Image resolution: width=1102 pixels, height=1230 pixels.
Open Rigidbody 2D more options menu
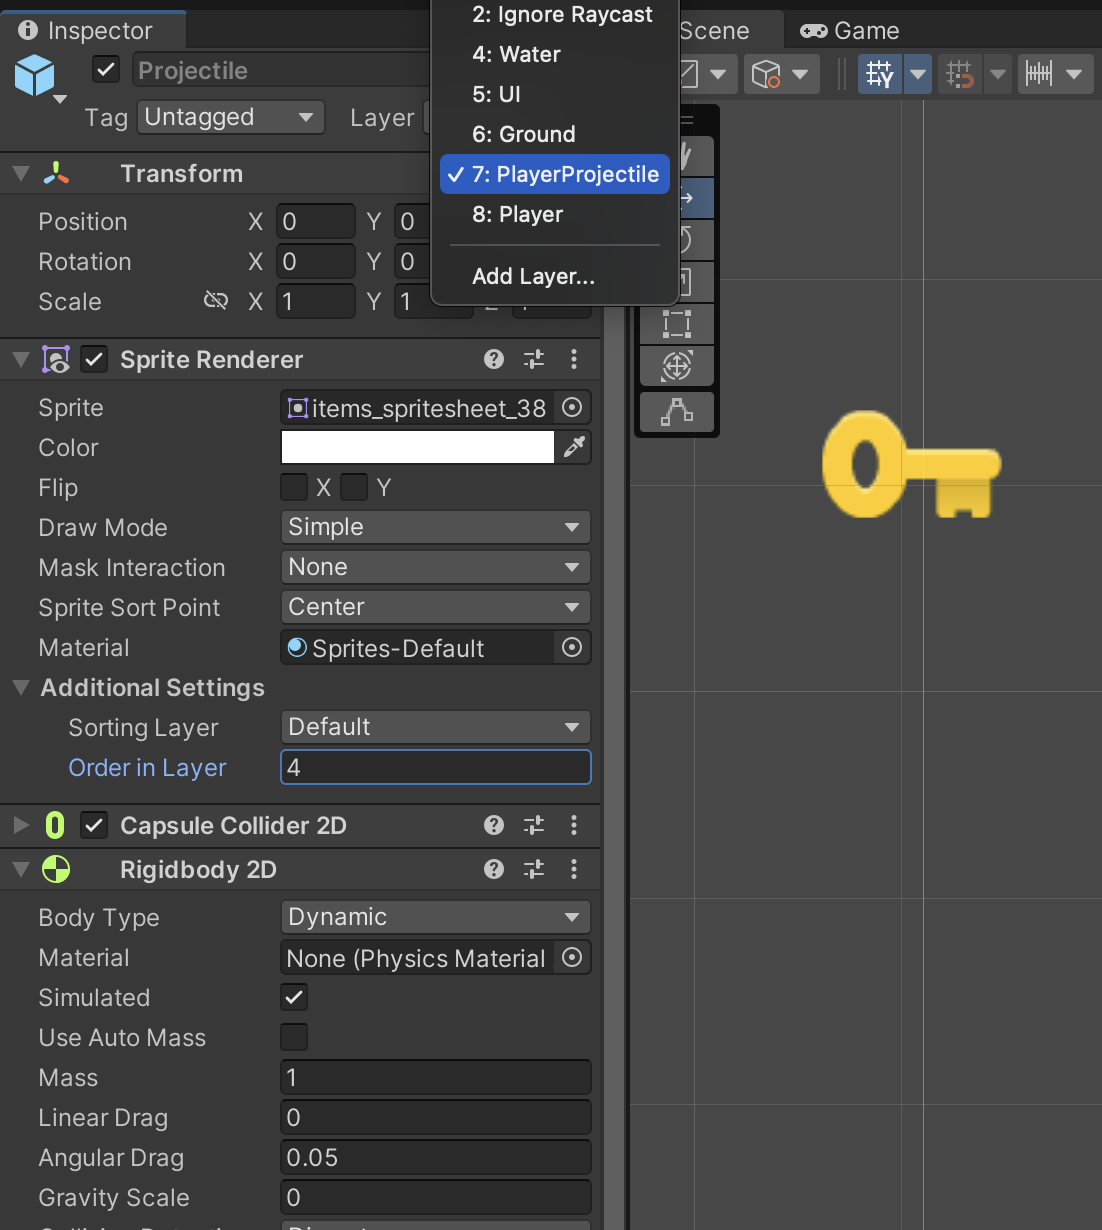574,869
